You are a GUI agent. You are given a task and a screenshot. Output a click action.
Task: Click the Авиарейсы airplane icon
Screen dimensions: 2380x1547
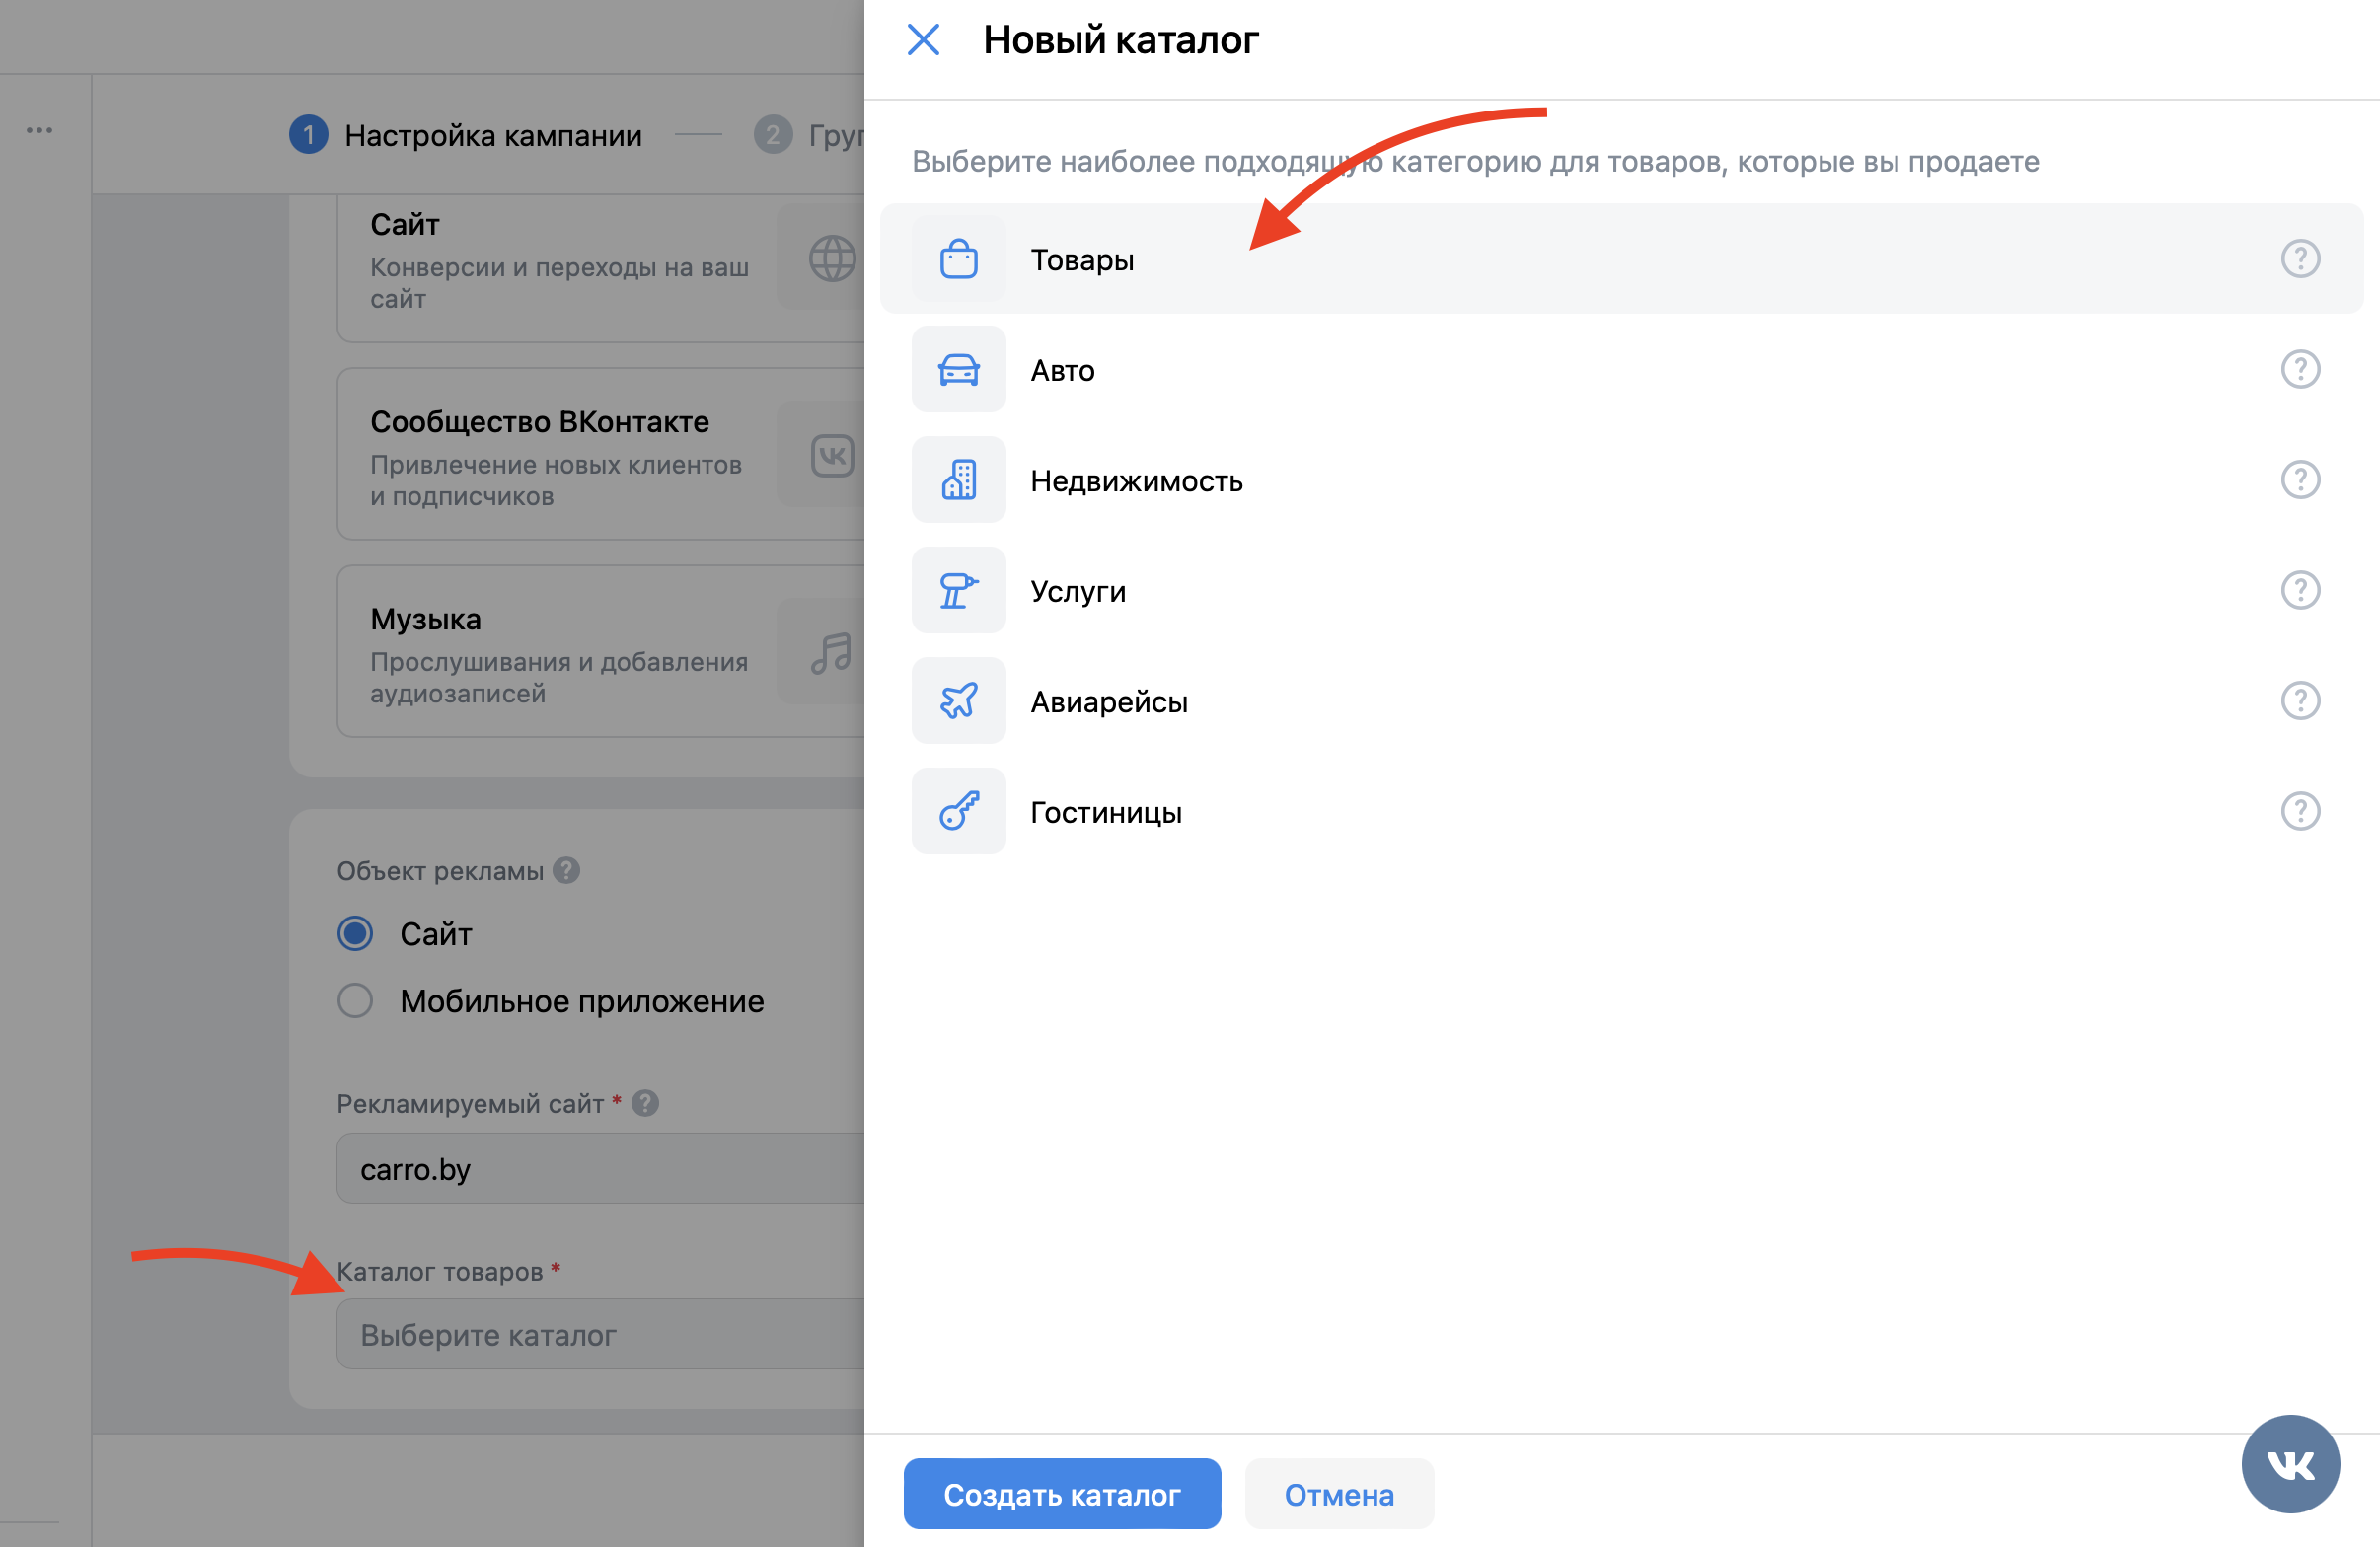958,701
